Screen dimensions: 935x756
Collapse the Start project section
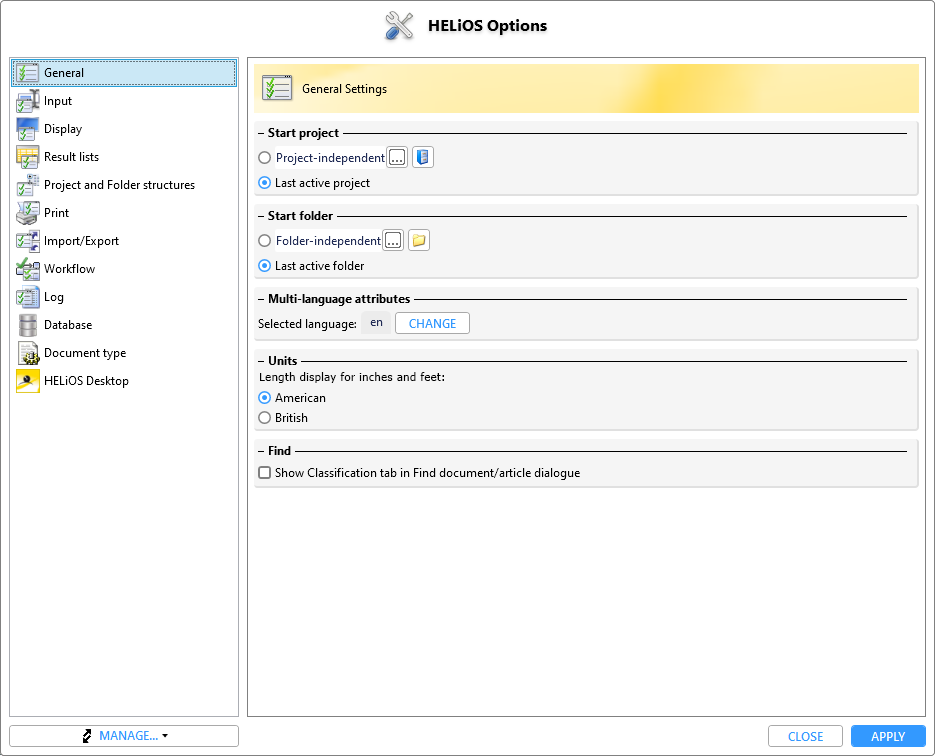(261, 133)
